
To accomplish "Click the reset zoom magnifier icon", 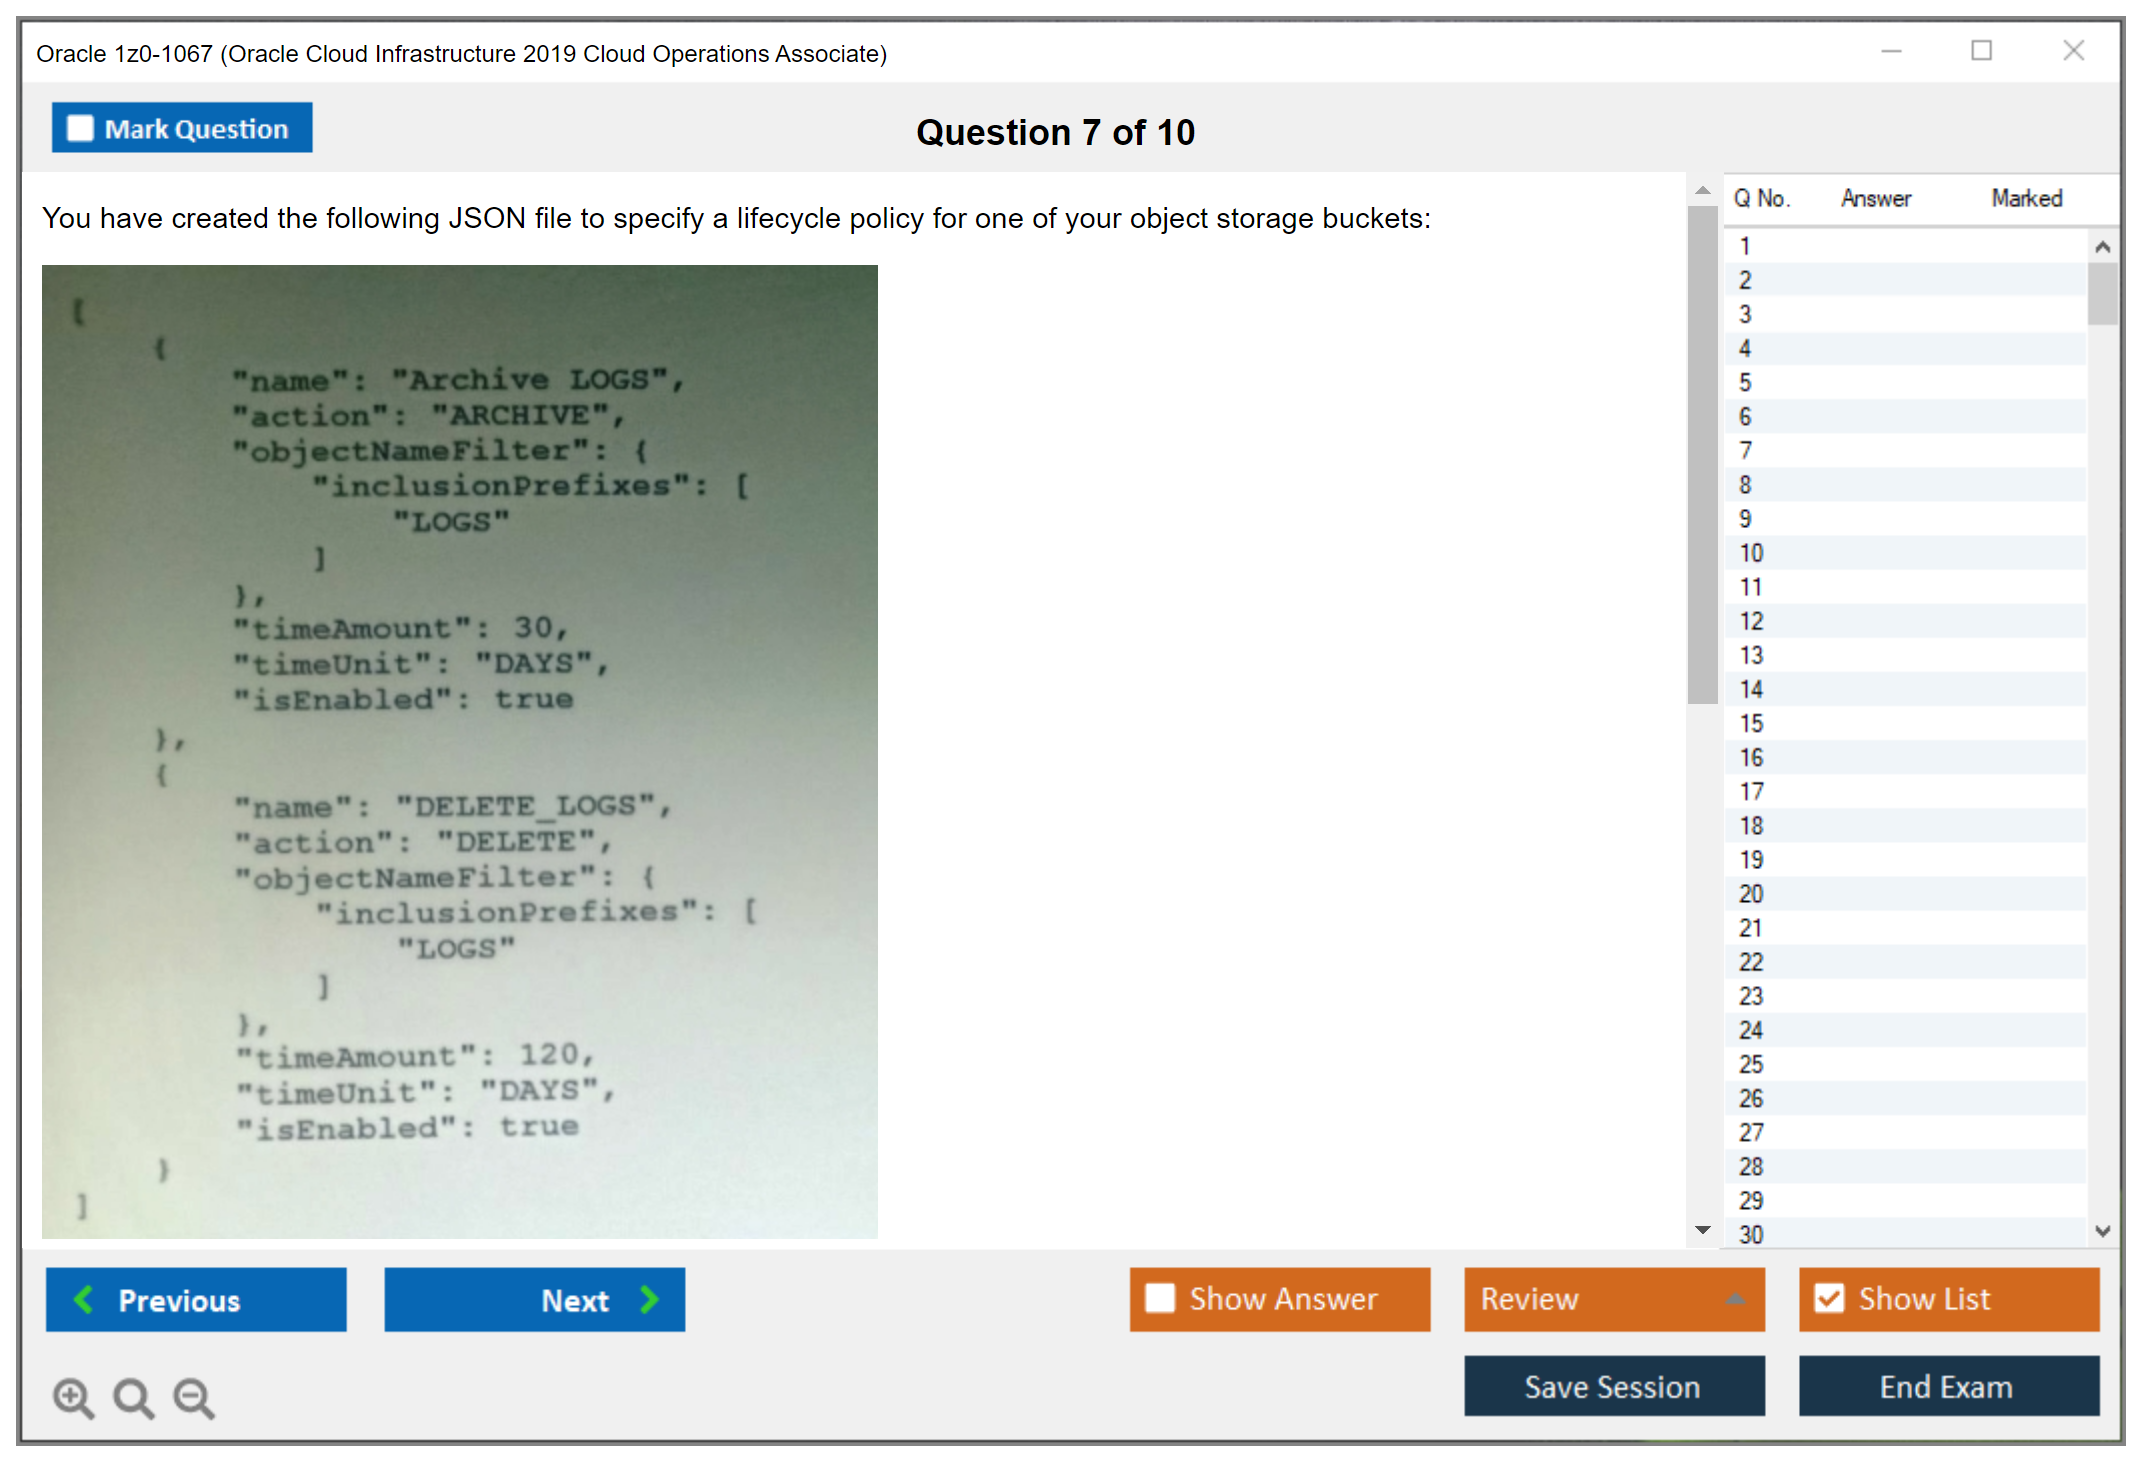I will (133, 1397).
